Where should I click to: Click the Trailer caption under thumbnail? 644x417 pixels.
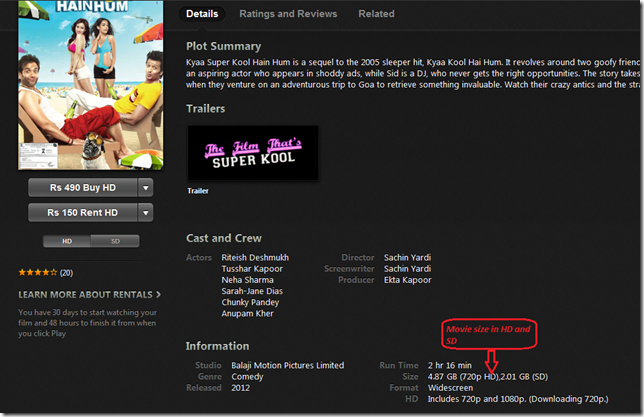coord(198,191)
